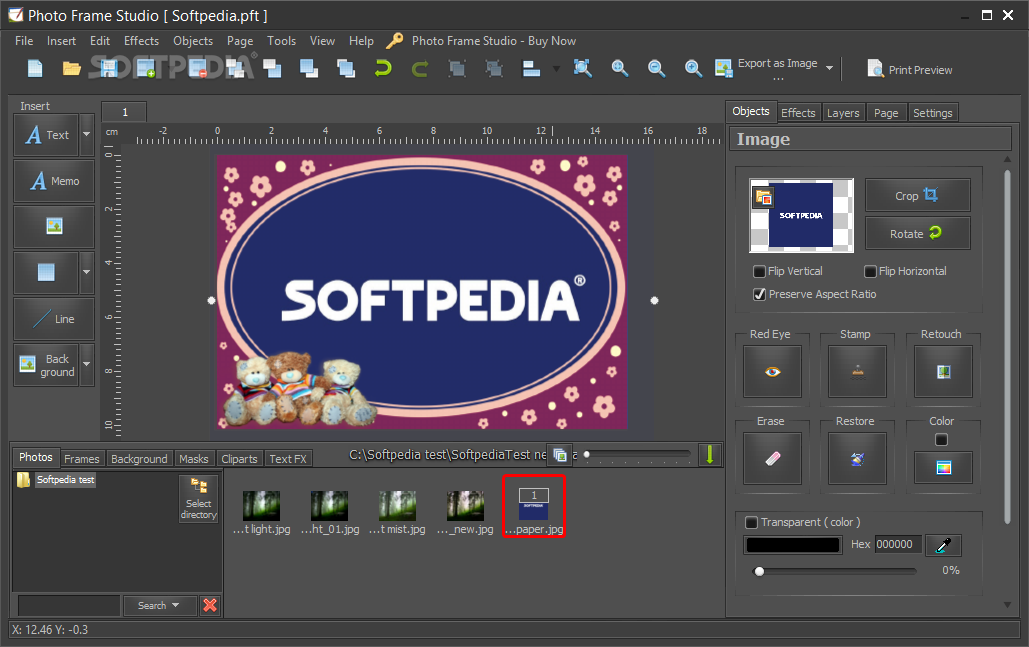Switch to the Settings tab

click(933, 113)
